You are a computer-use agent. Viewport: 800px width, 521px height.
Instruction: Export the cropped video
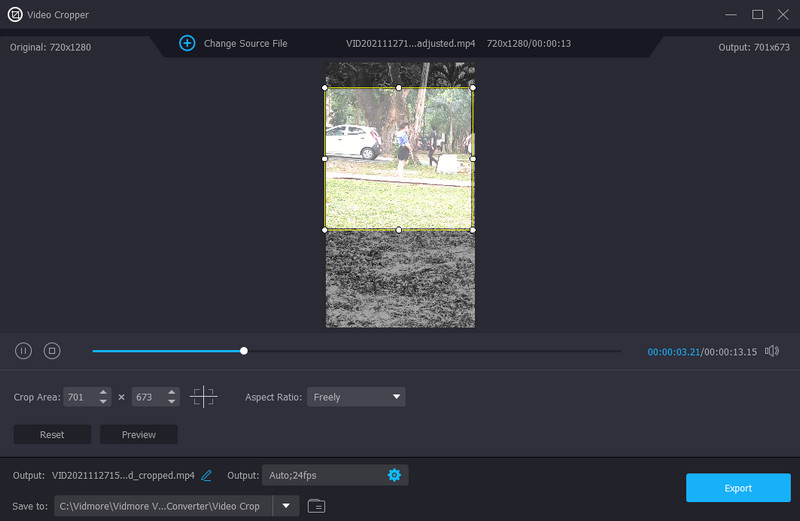(737, 488)
